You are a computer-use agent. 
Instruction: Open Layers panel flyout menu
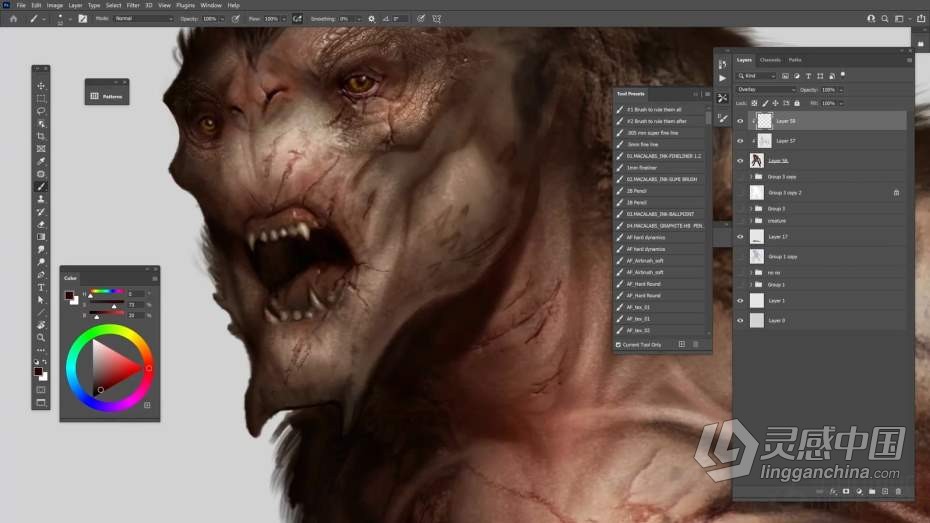pyautogui.click(x=909, y=60)
